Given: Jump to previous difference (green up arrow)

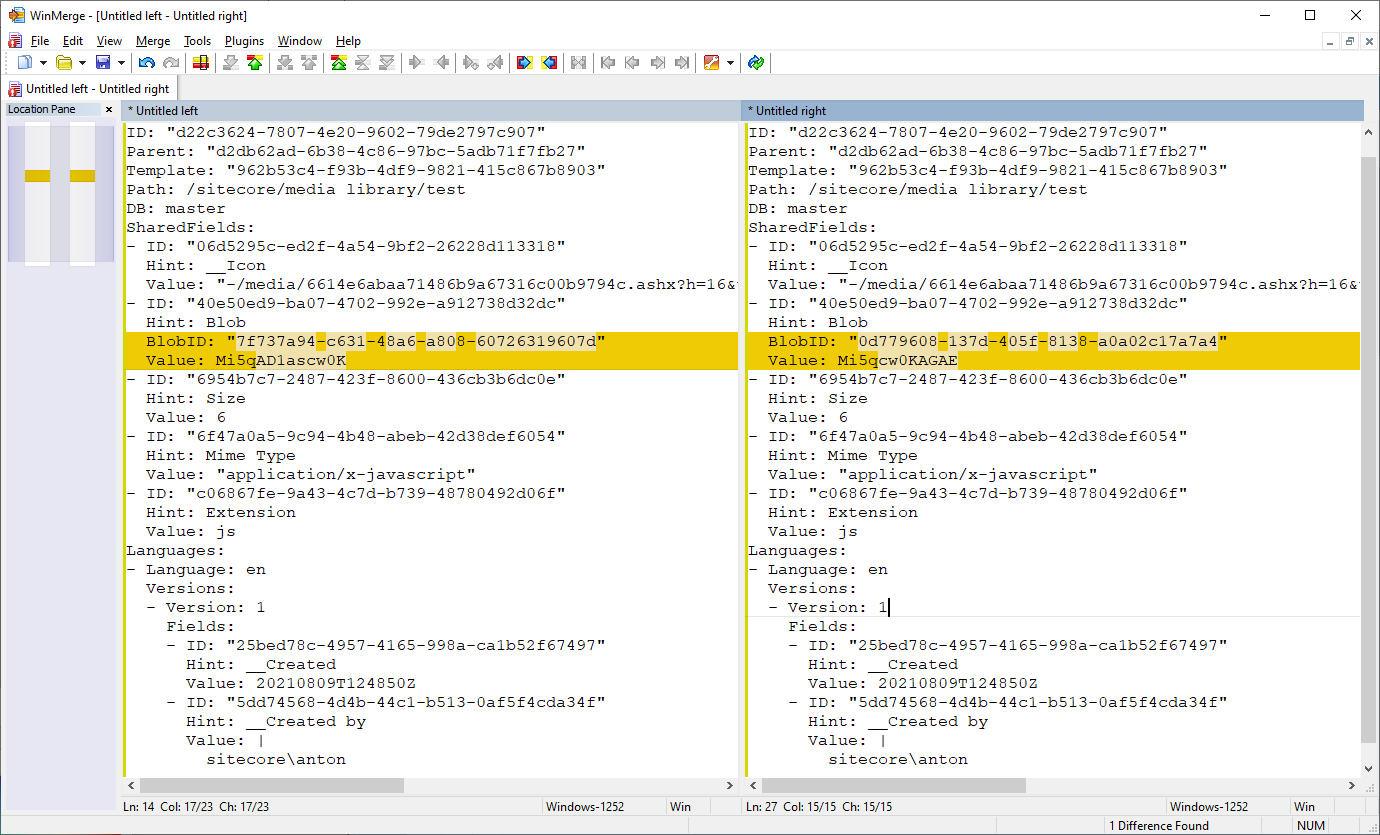Looking at the screenshot, I should [255, 63].
